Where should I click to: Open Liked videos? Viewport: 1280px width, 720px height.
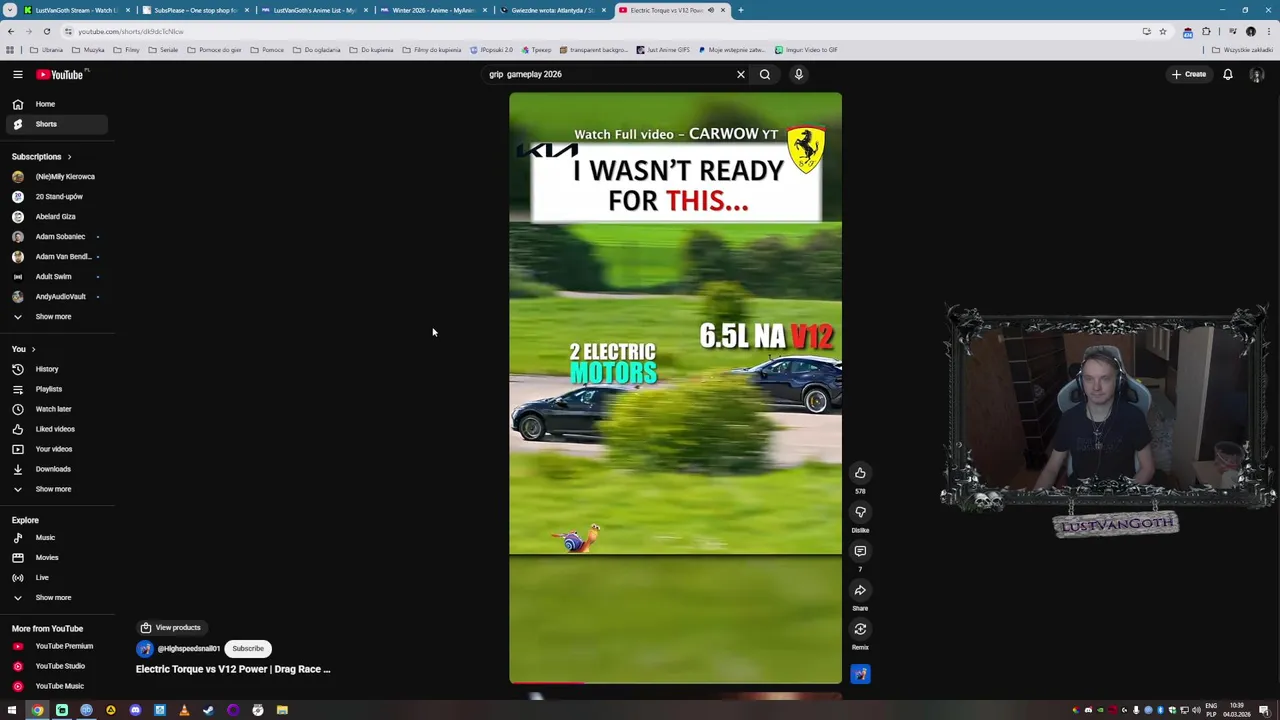point(55,429)
